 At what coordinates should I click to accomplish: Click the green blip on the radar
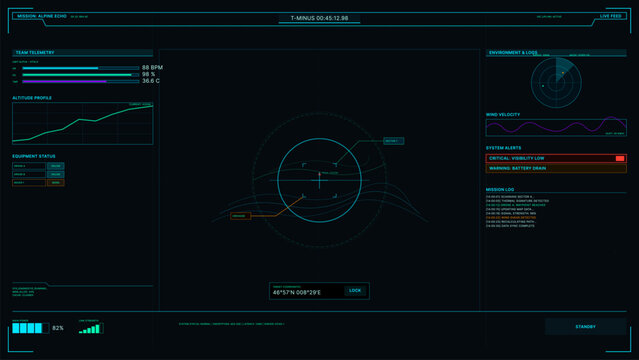543,86
